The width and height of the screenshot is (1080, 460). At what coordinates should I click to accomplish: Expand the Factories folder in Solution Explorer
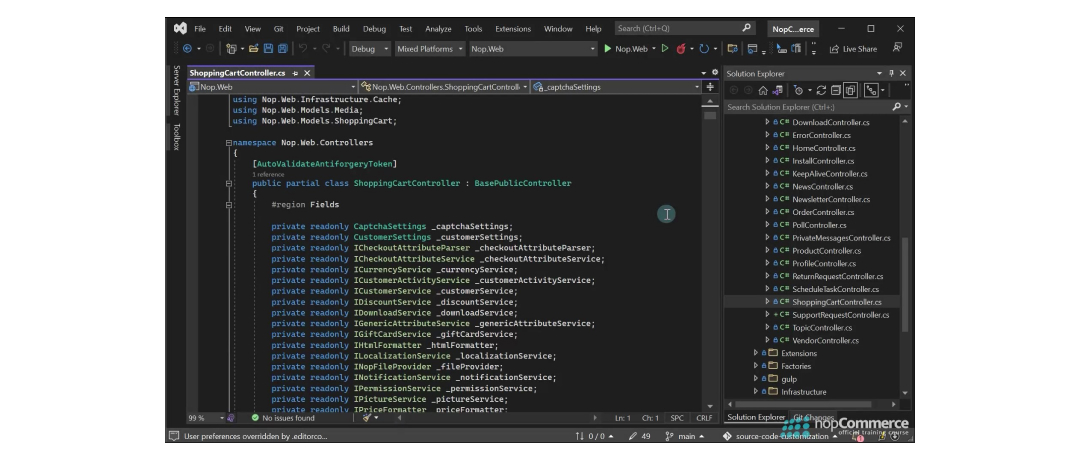pos(756,366)
